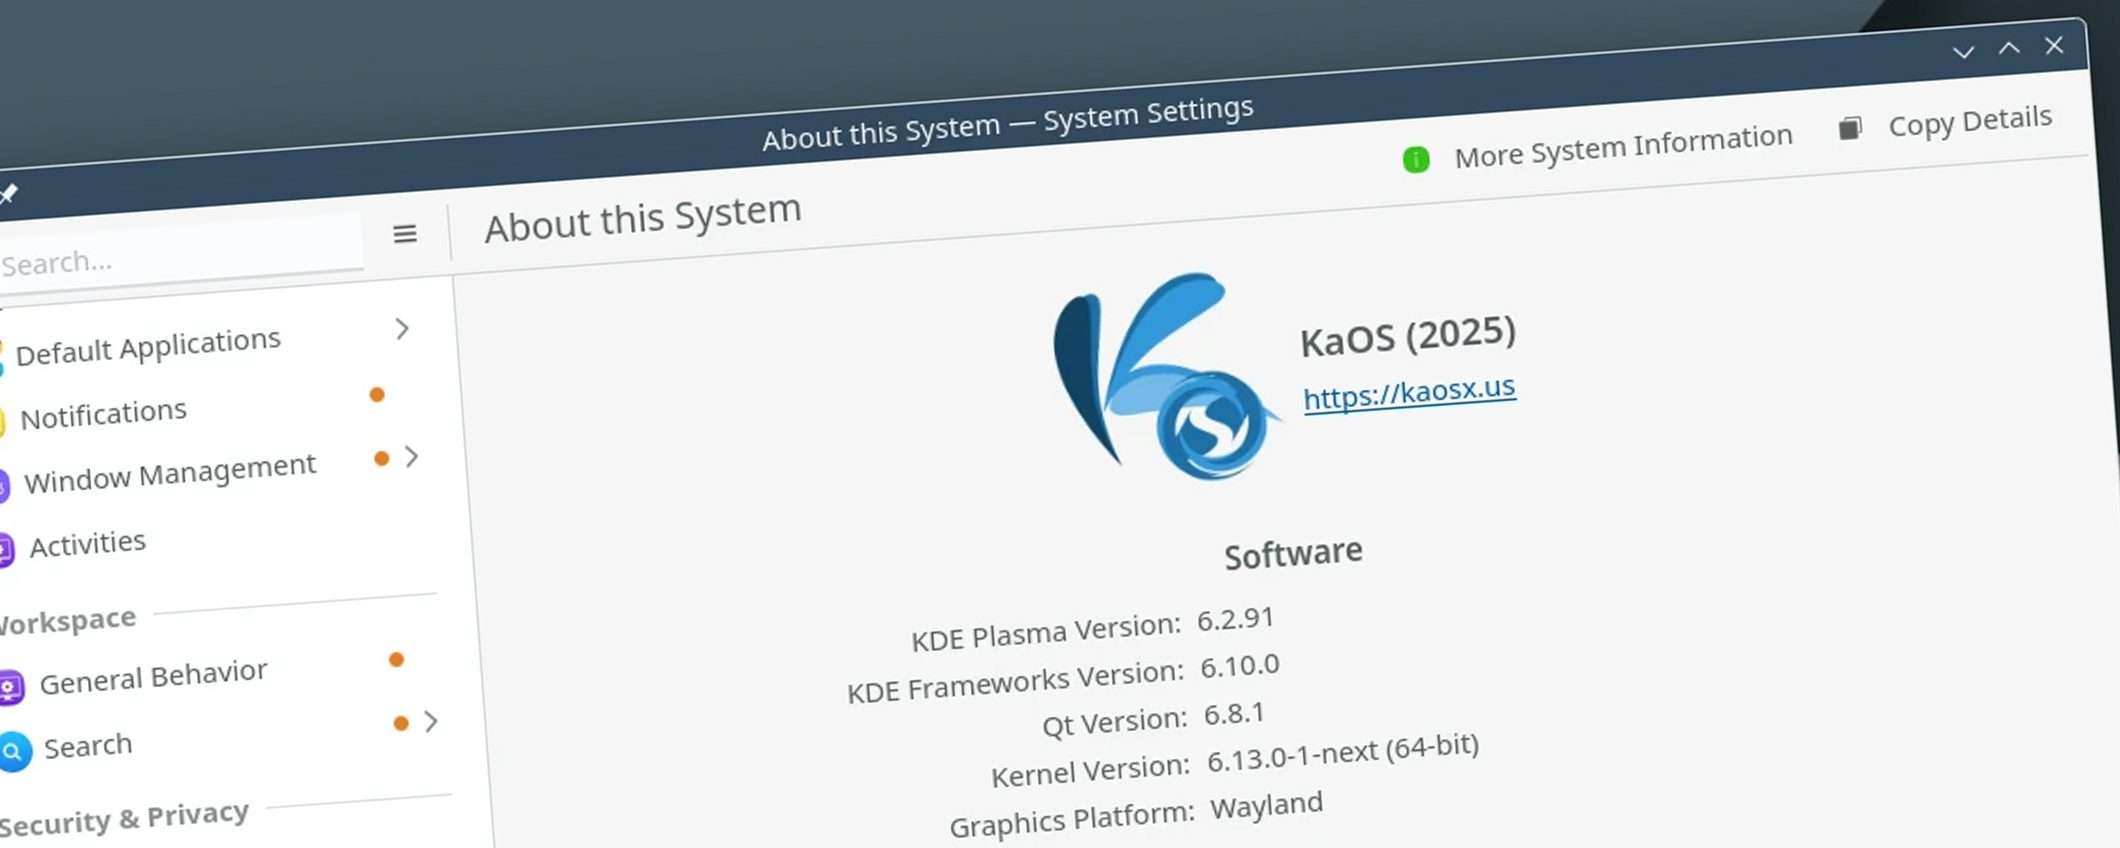This screenshot has height=848, width=2120.
Task: Expand Default Applications with its chevron
Action: (402, 329)
